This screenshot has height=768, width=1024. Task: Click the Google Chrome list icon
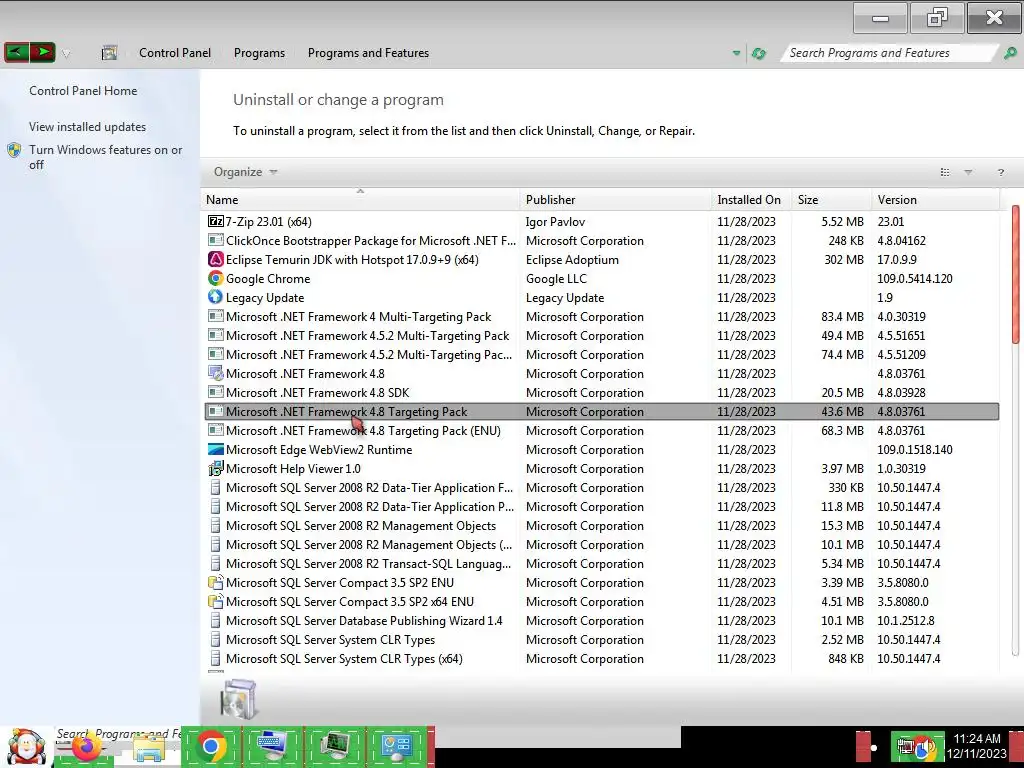pyautogui.click(x=216, y=278)
